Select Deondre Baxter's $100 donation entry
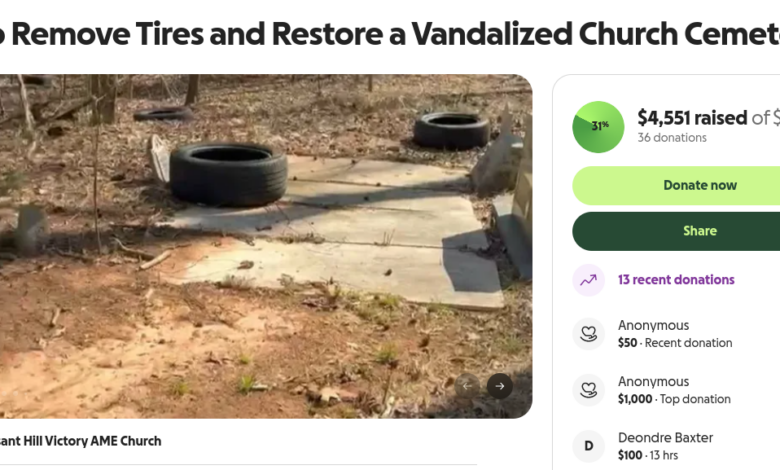This screenshot has width=780, height=470. coord(676,446)
